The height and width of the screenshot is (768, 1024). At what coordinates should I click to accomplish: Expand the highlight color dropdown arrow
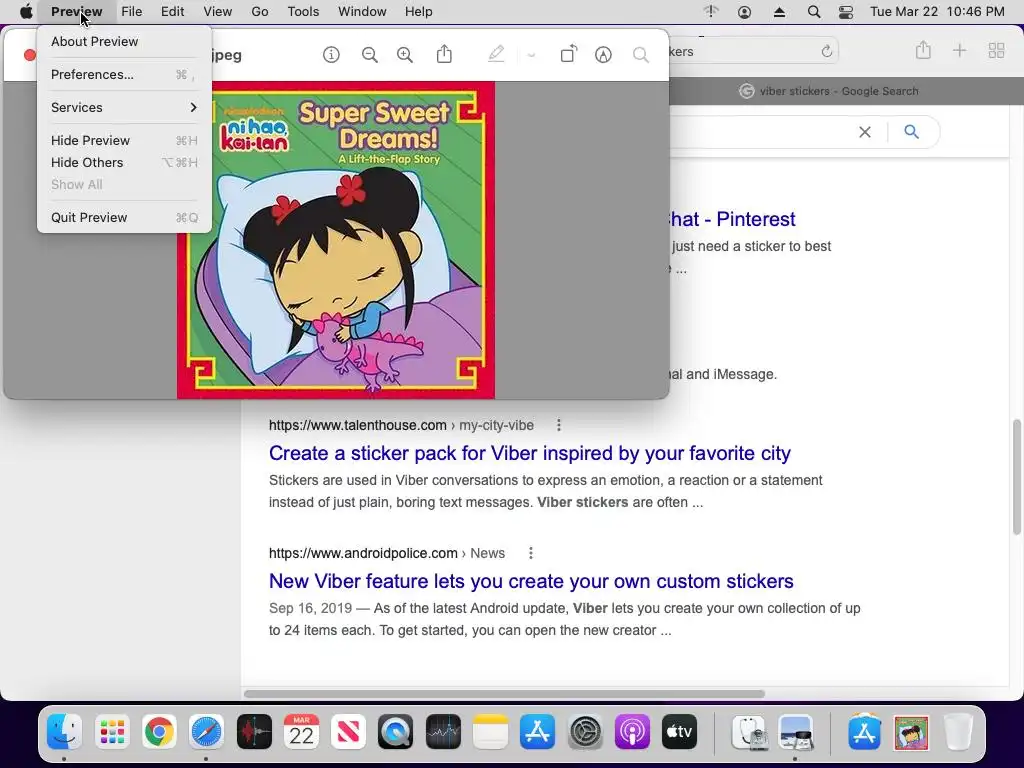531,56
